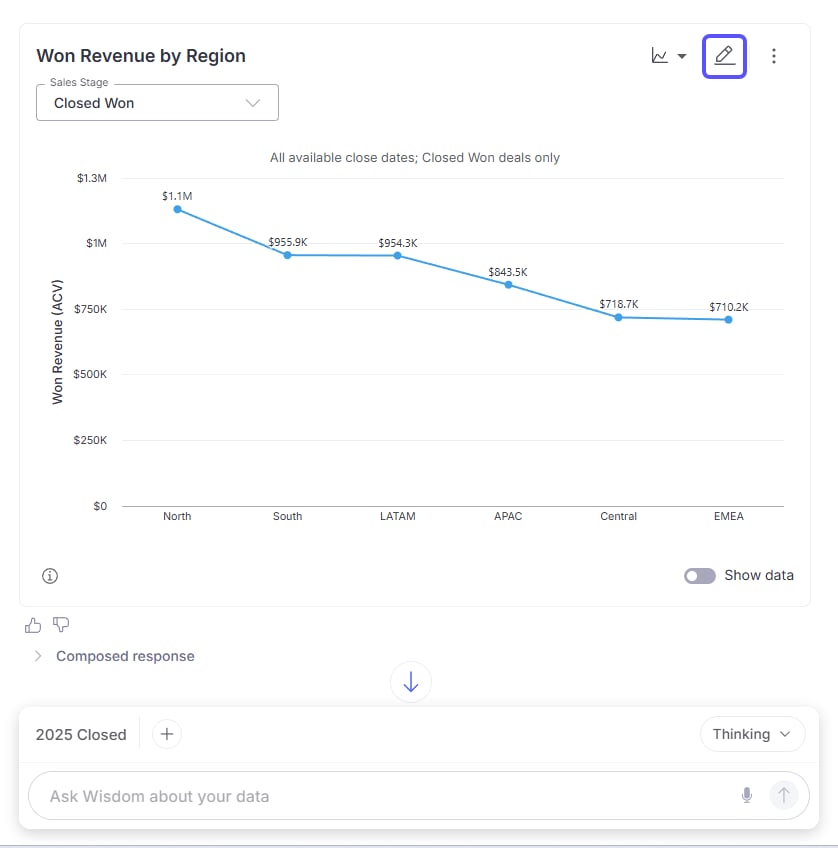
Task: Expand the Composed response section
Action: (115, 656)
